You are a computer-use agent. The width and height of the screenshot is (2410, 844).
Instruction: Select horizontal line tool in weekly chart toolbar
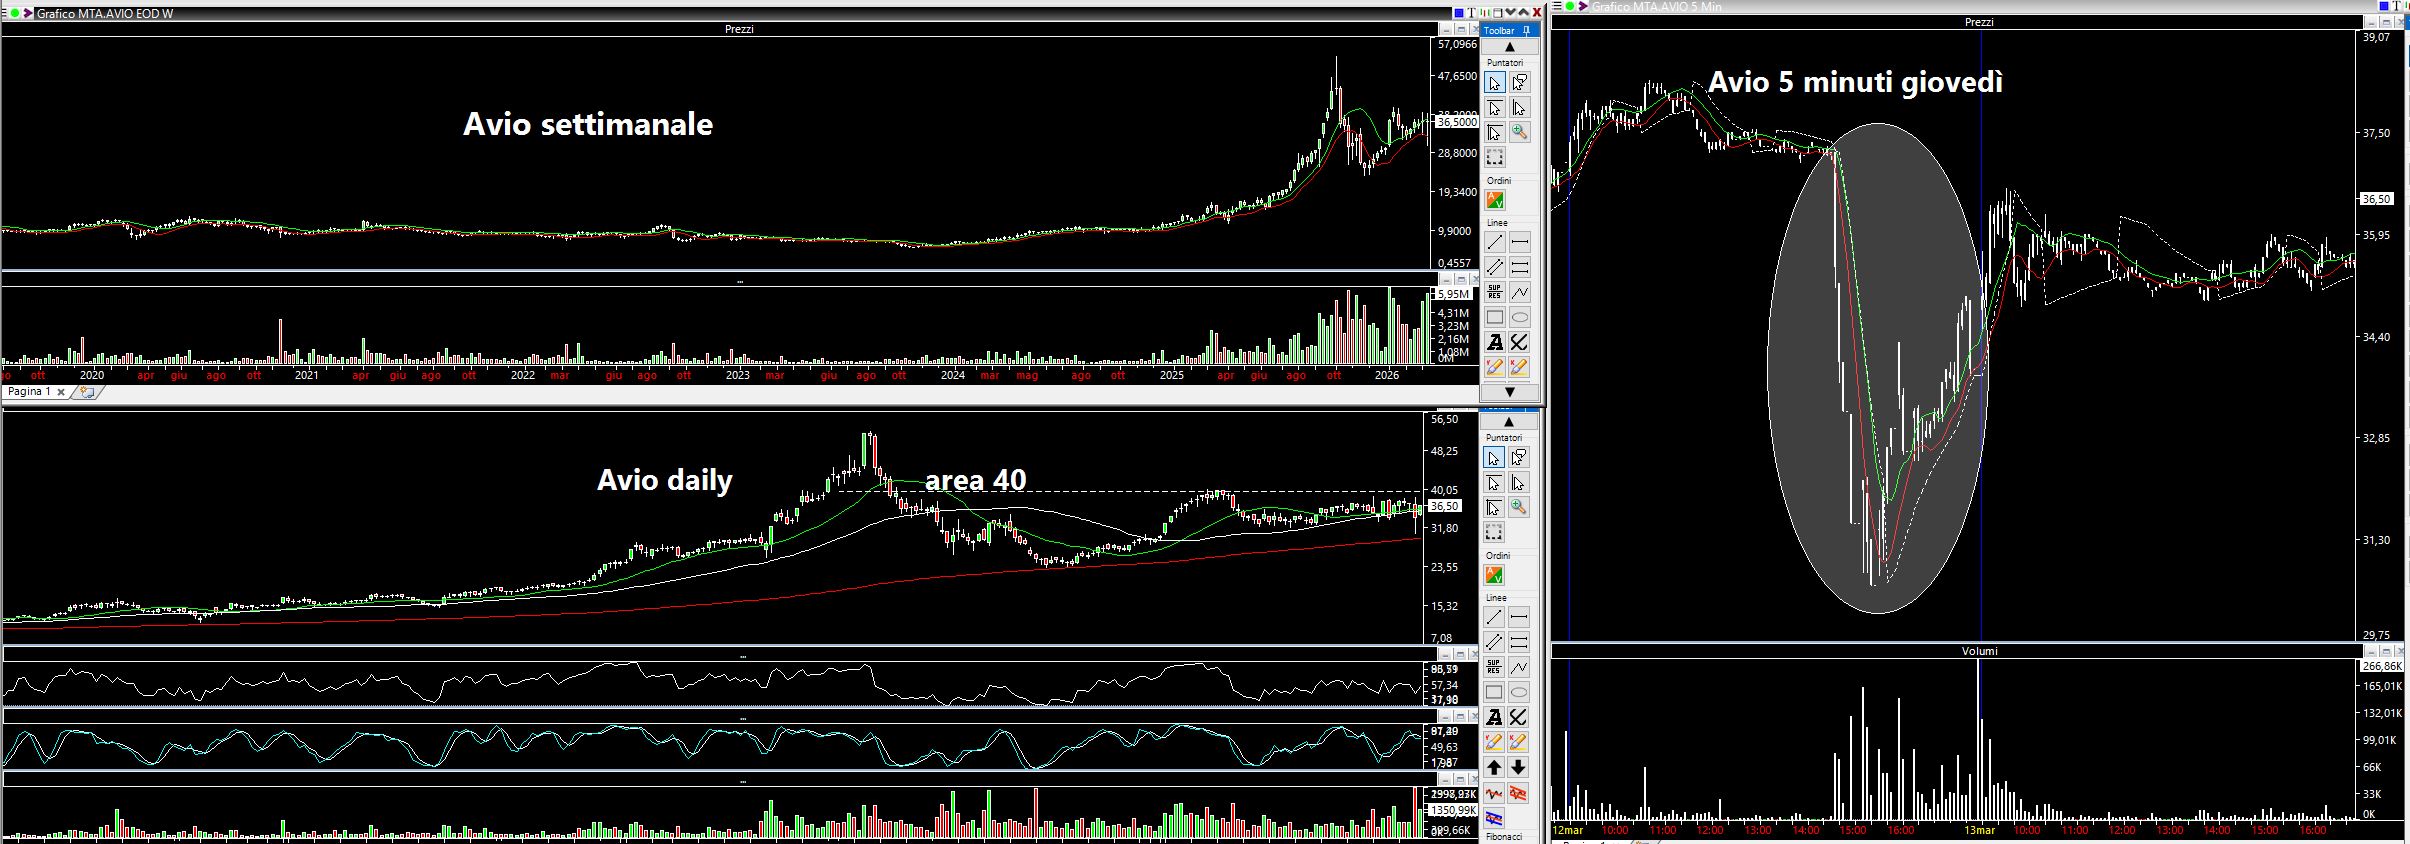point(1519,242)
